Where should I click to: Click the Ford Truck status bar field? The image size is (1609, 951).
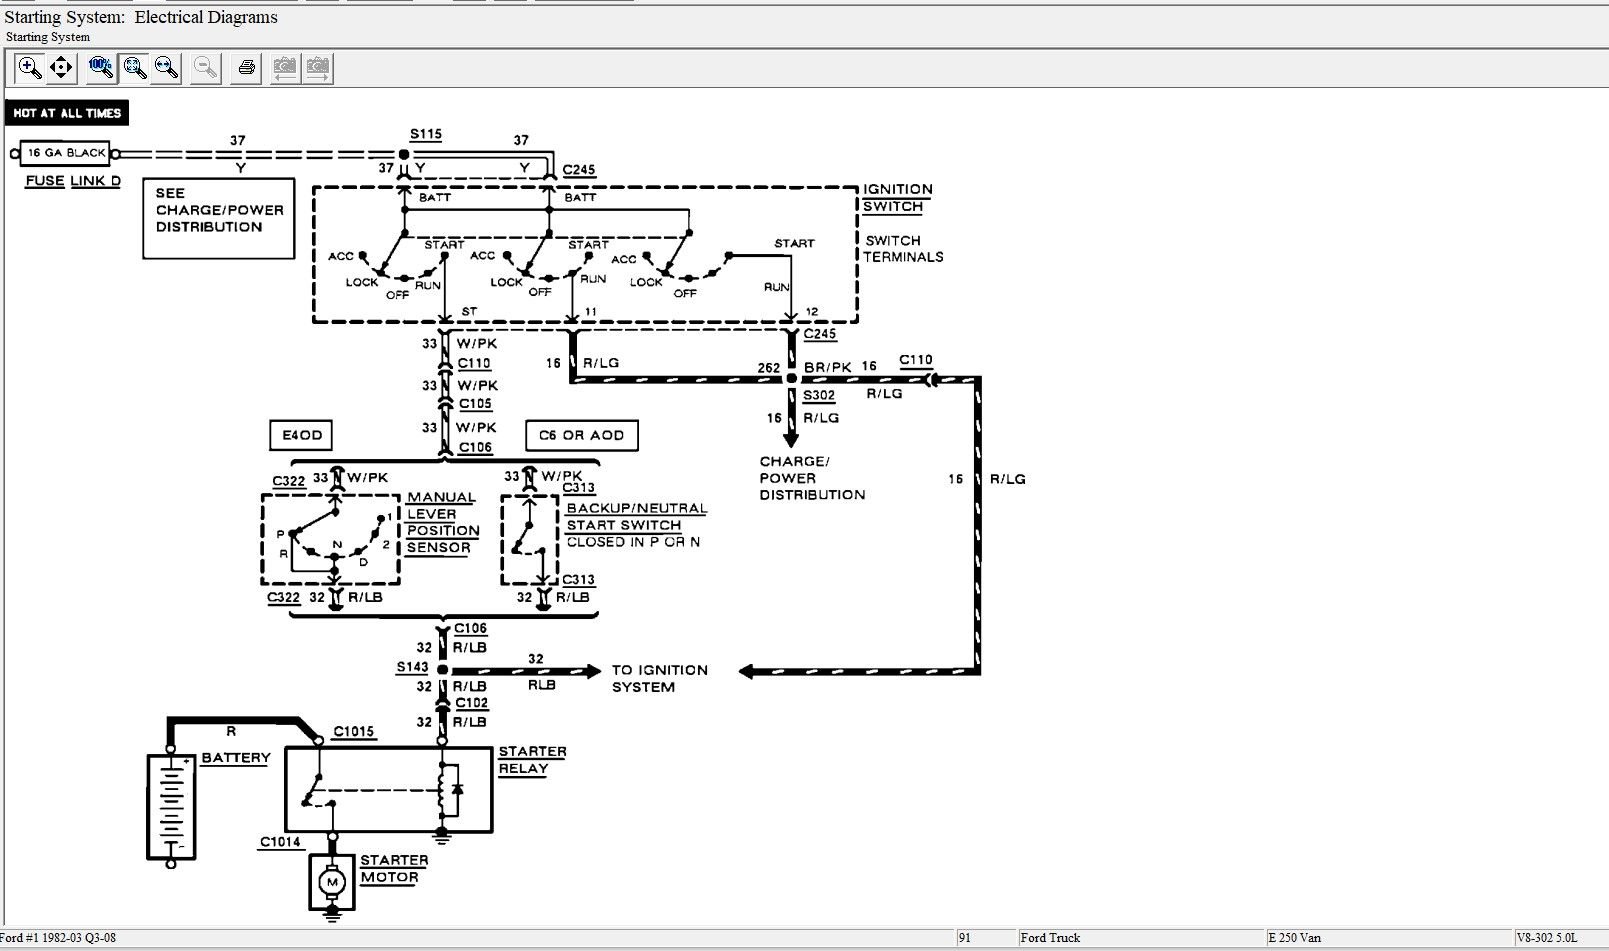1050,938
